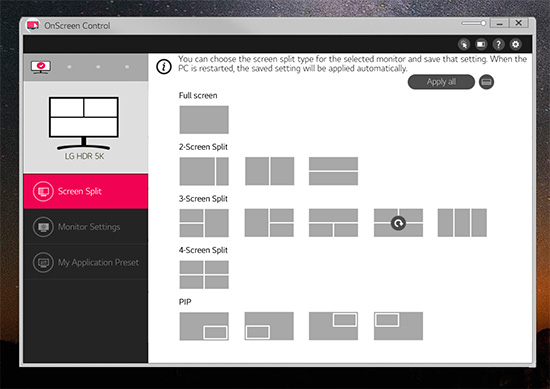
Task: Click the Apply all button
Action: point(441,82)
